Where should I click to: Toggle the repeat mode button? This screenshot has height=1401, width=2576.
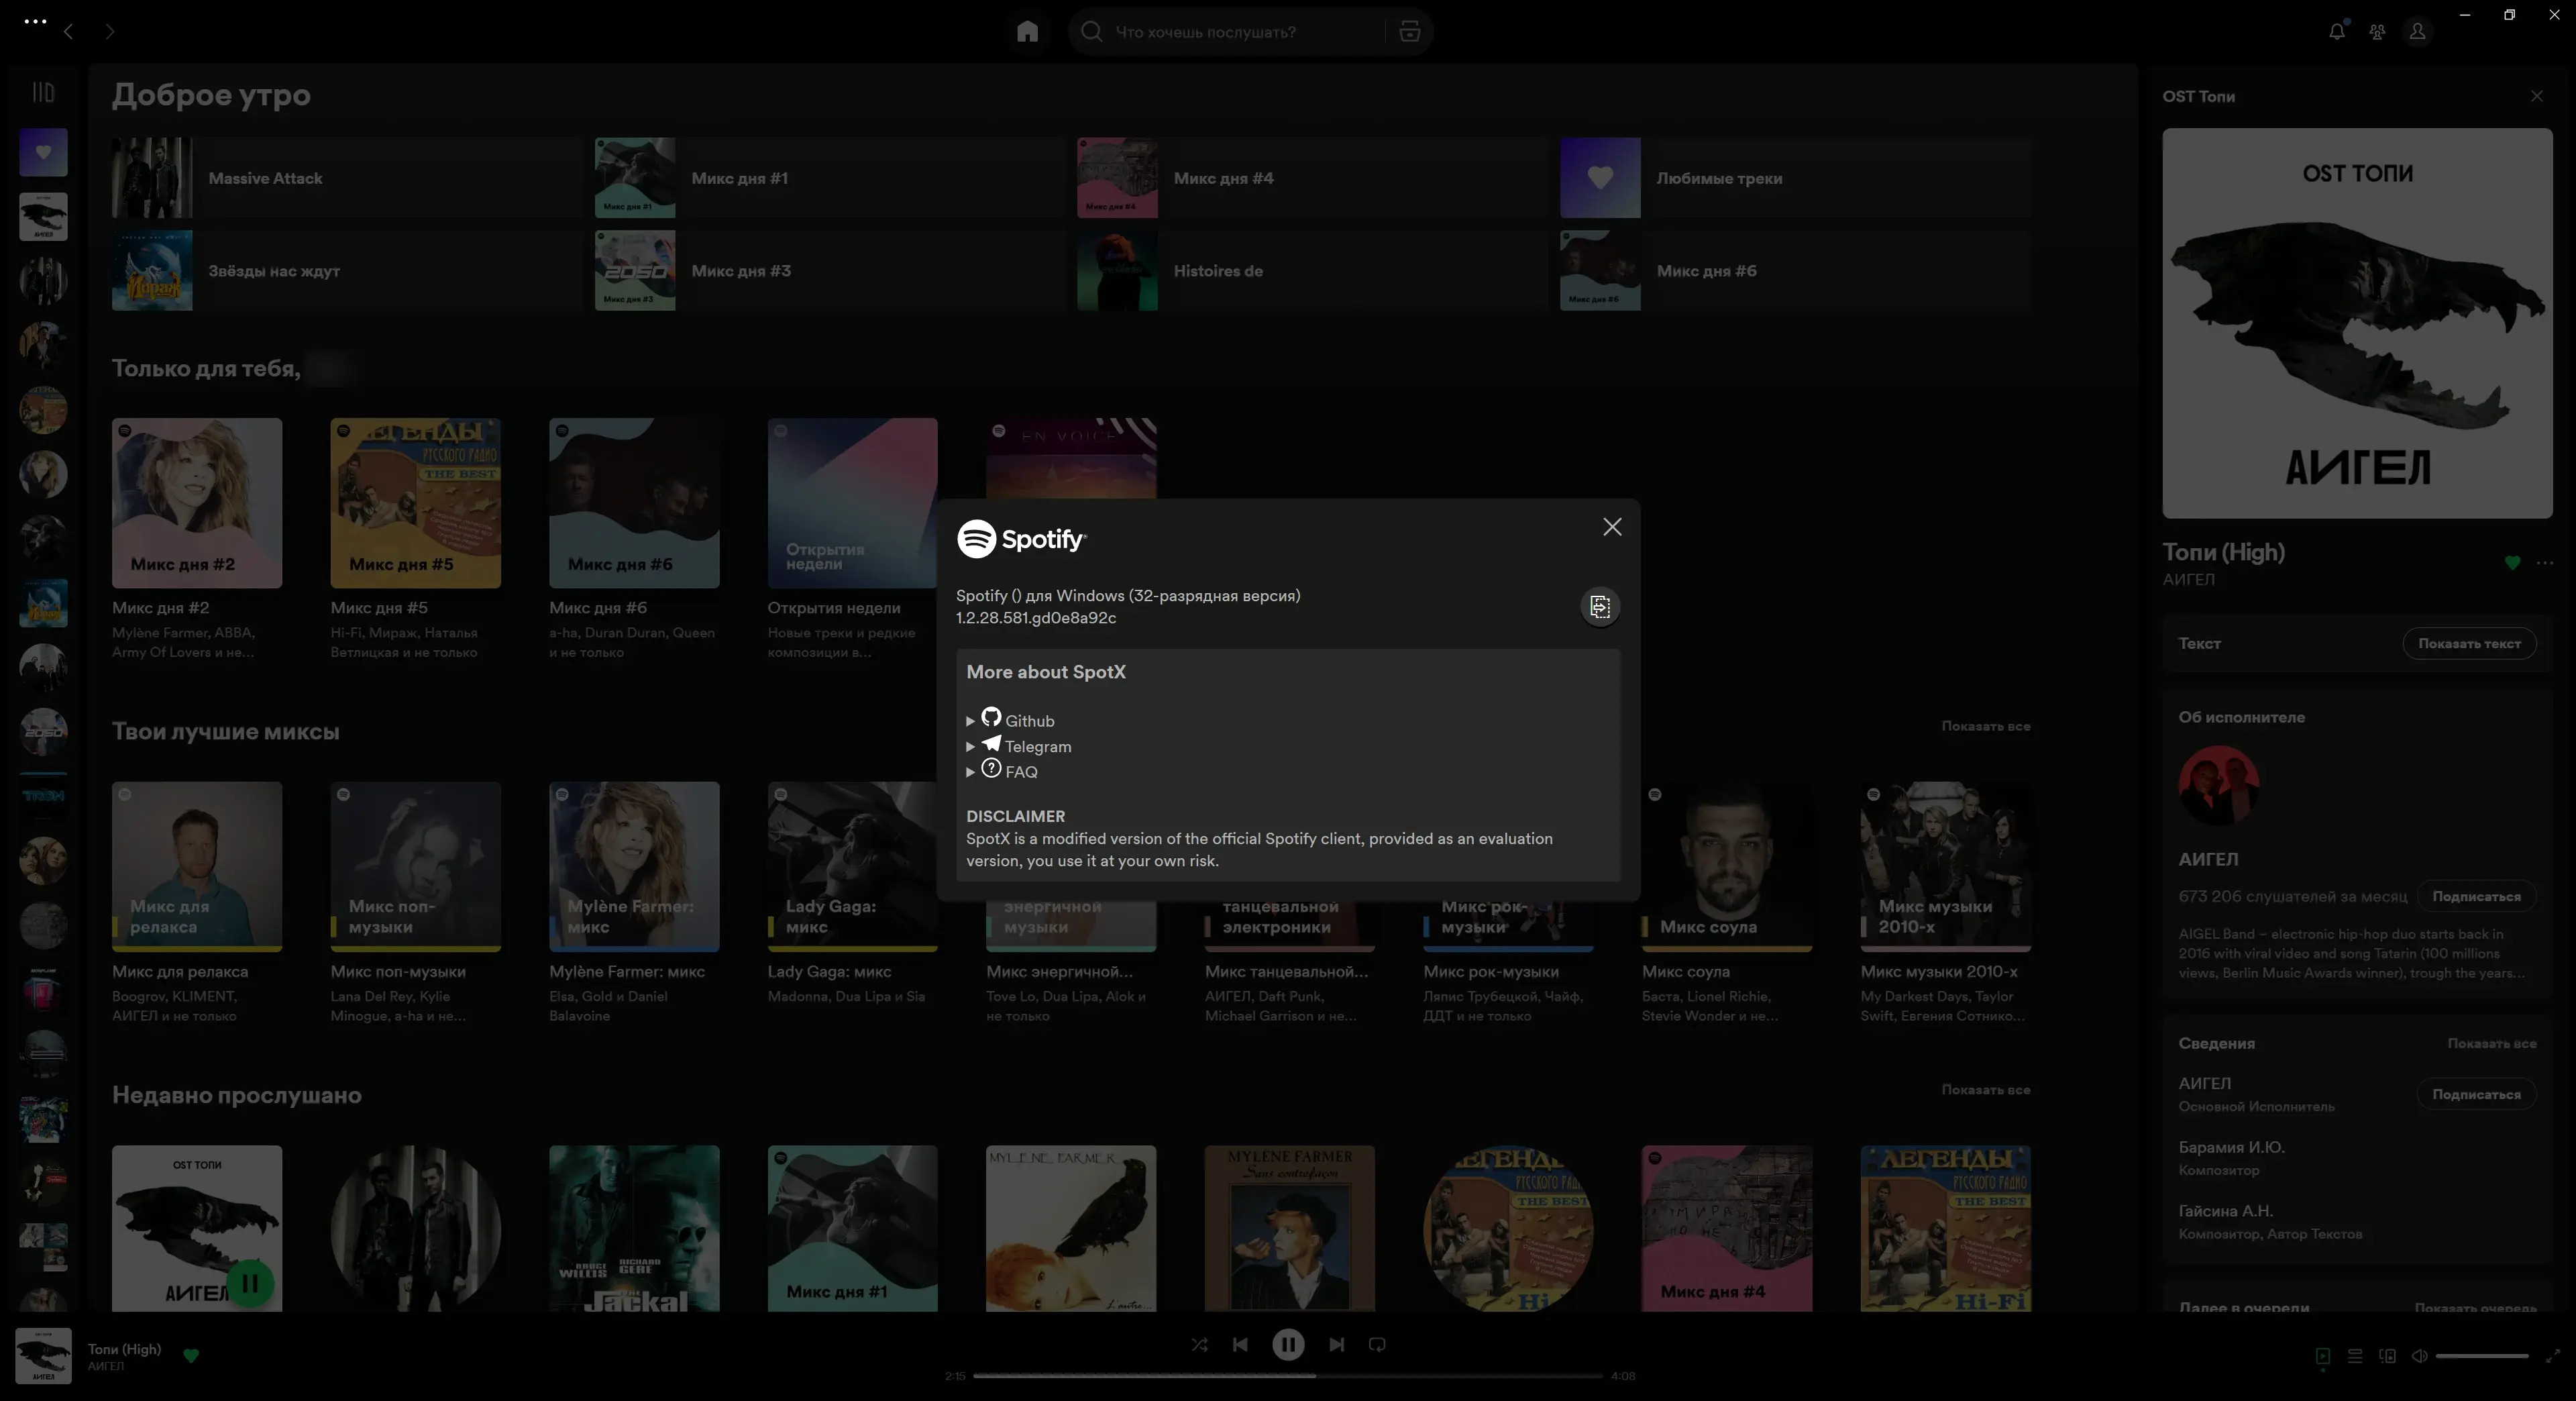1377,1345
